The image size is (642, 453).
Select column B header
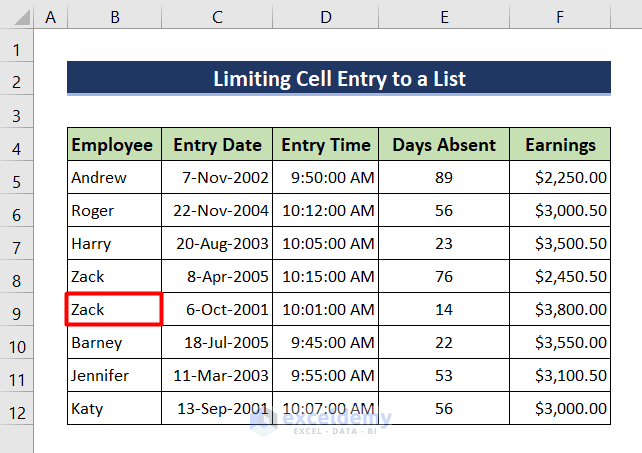[x=115, y=17]
